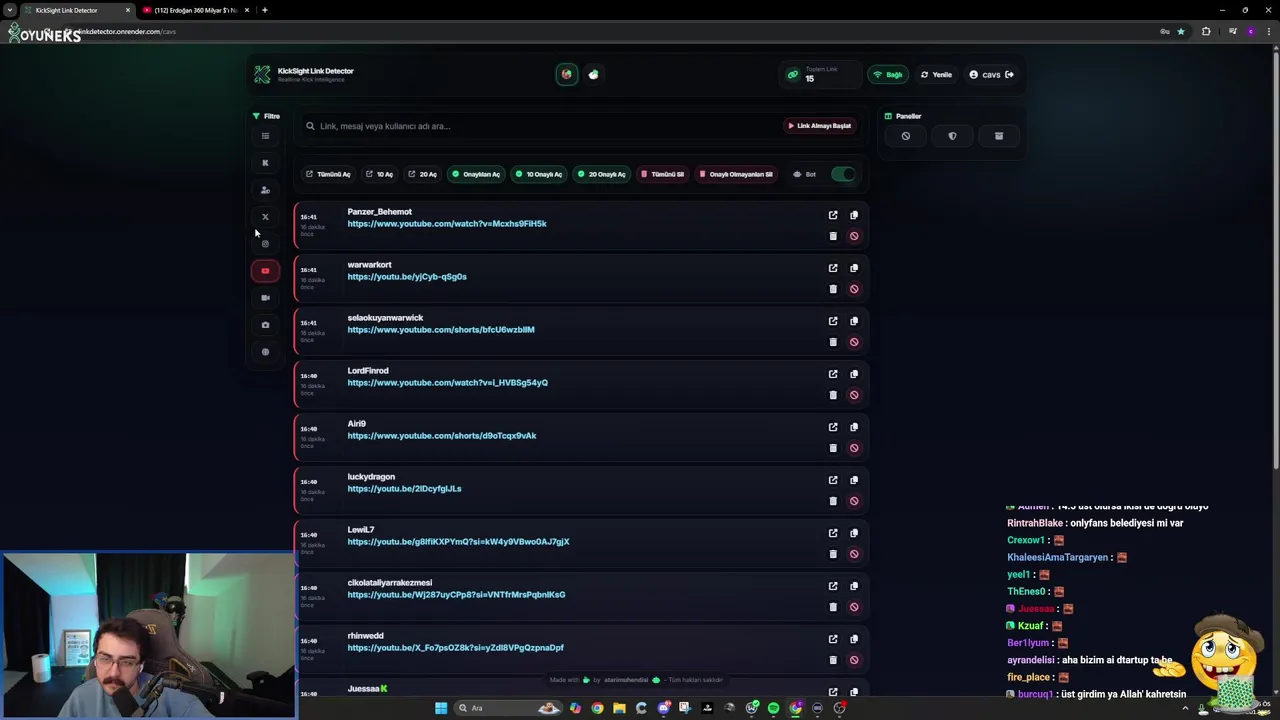The image size is (1280, 720).
Task: Click the green Bağlı status button
Action: click(888, 74)
